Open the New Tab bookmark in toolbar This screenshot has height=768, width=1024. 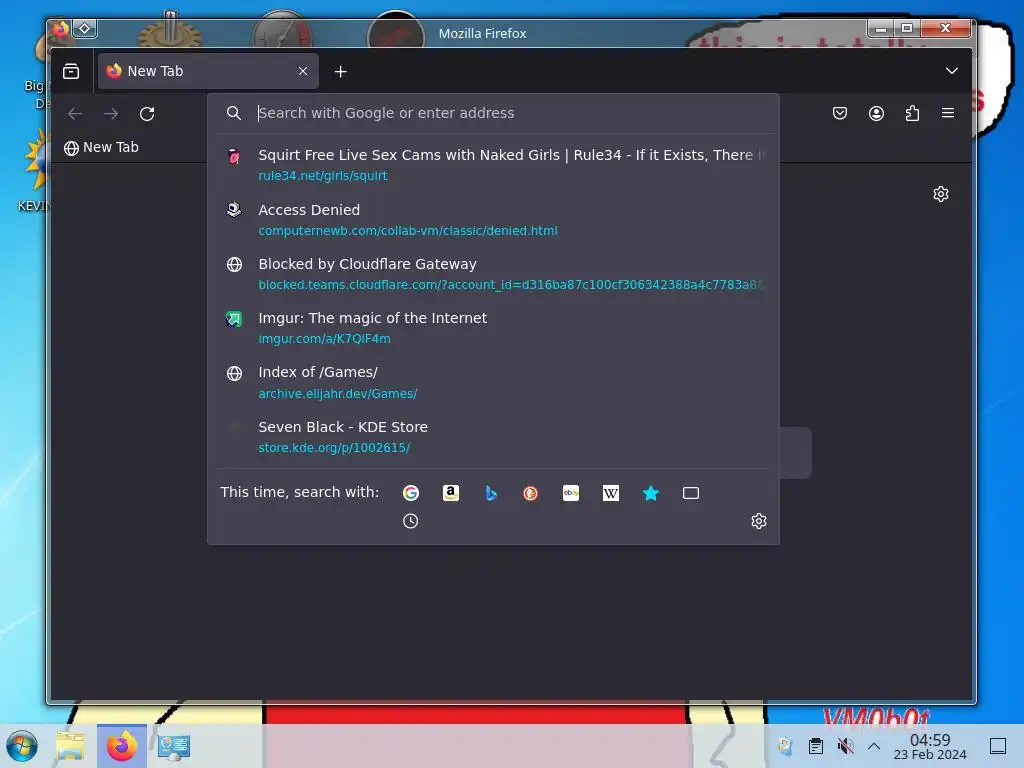pos(101,148)
